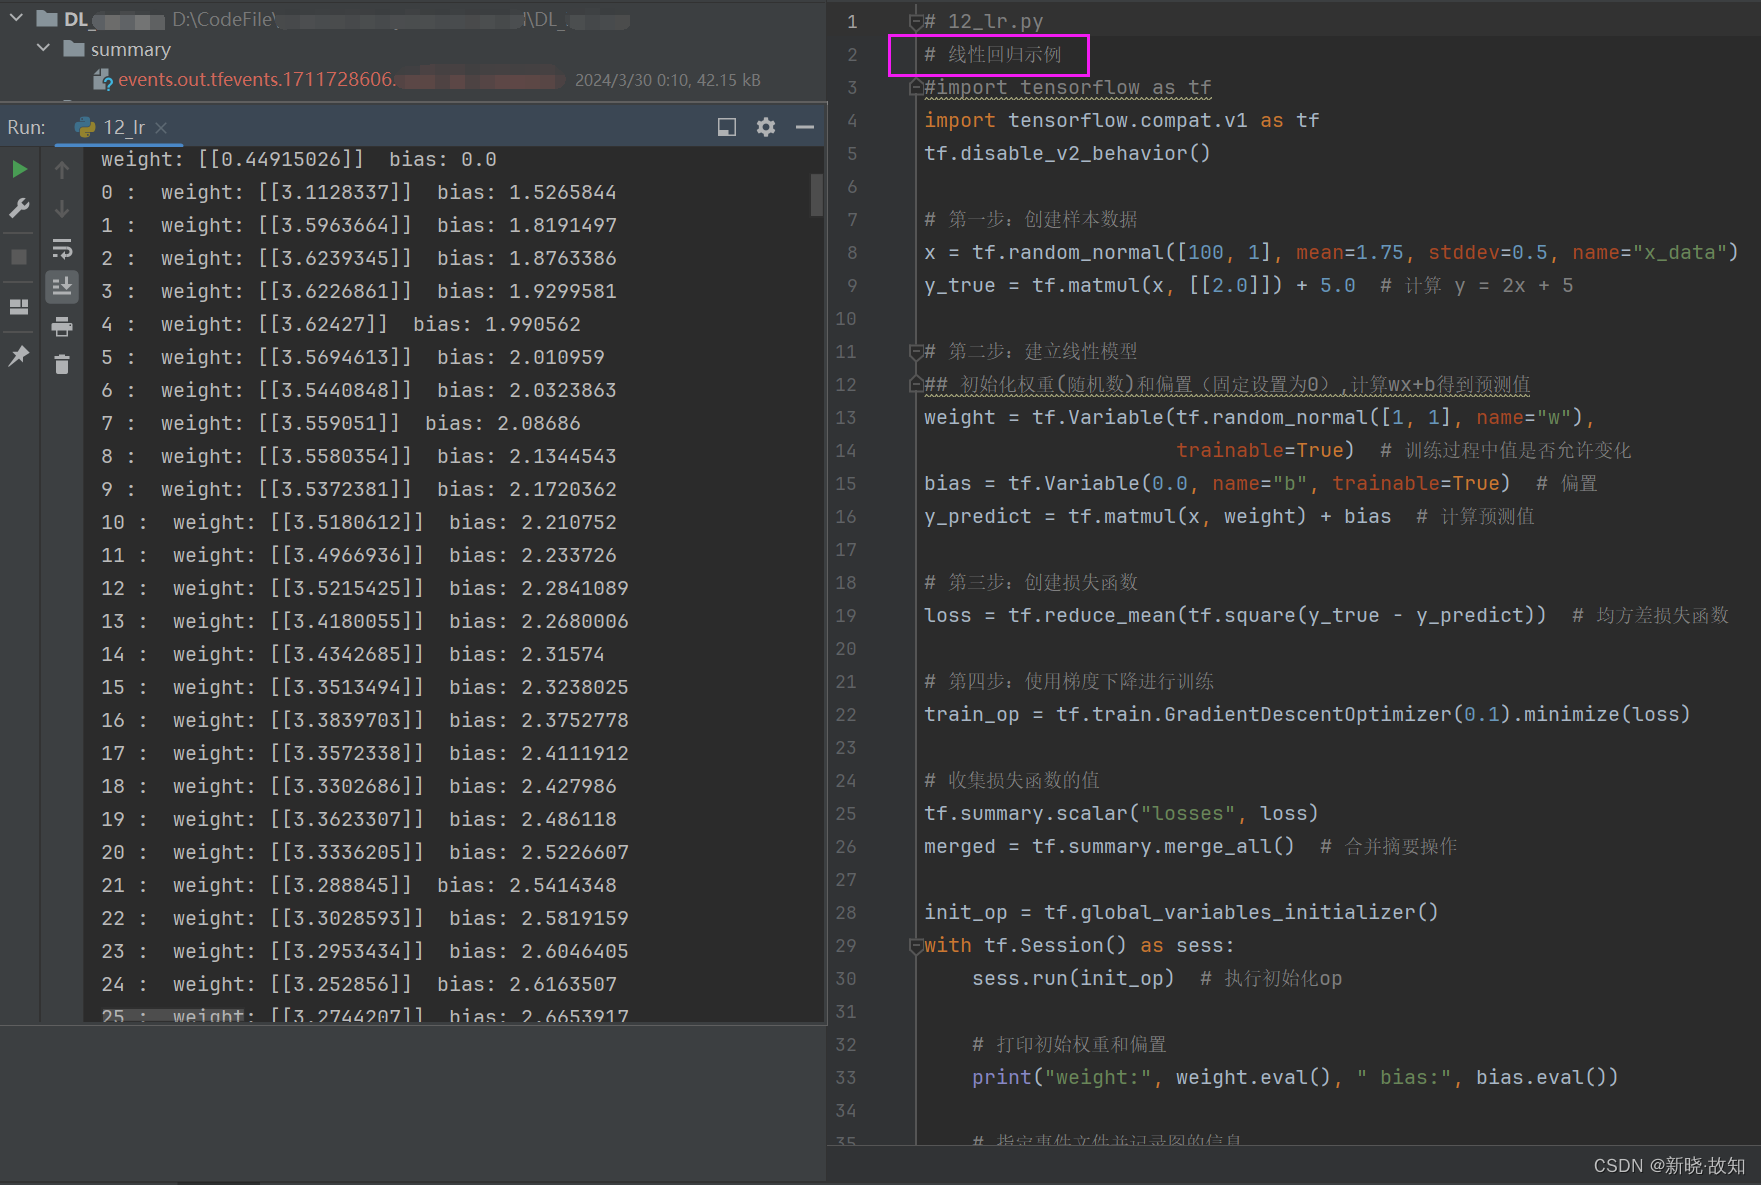Fold marker at line 12 comment

click(x=915, y=385)
